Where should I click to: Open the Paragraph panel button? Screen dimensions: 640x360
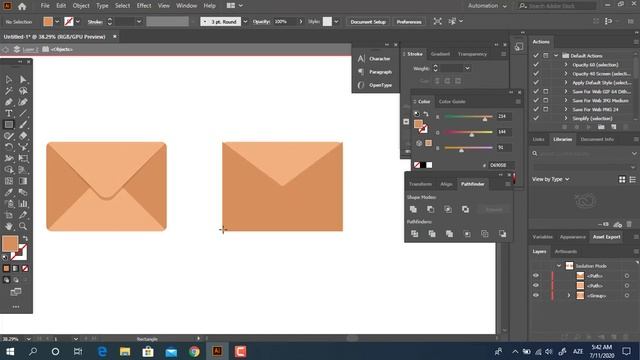click(375, 72)
